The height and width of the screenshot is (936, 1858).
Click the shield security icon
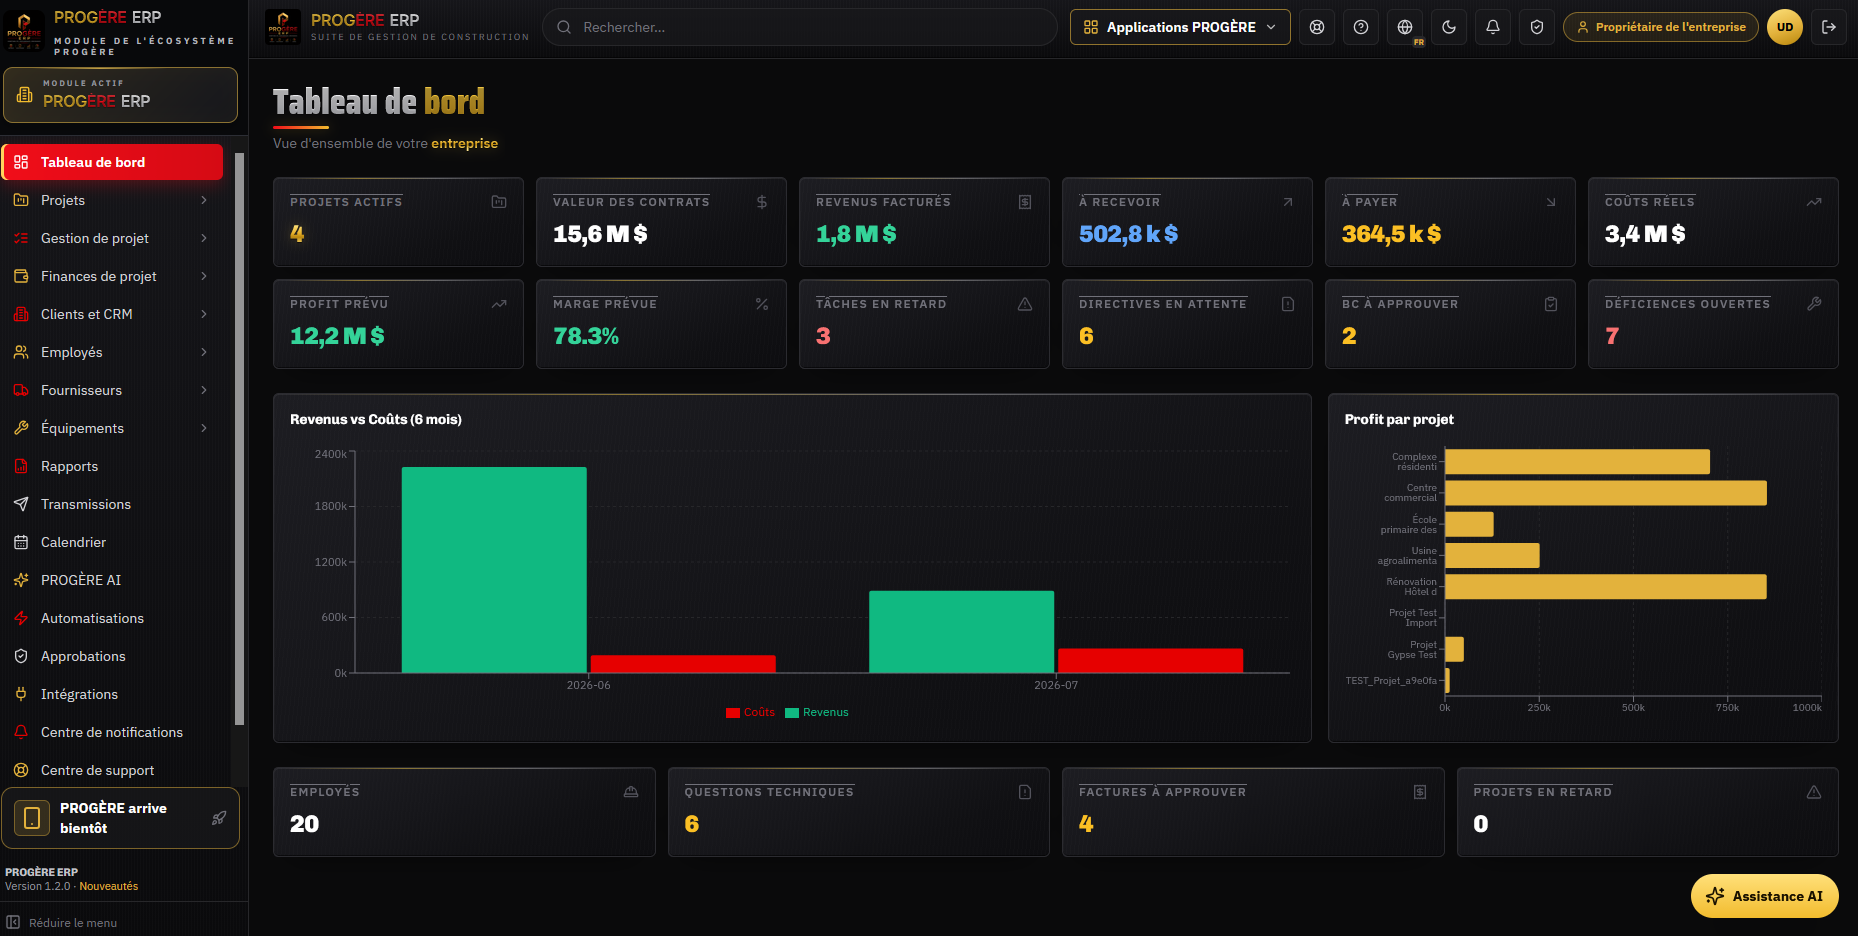1537,27
